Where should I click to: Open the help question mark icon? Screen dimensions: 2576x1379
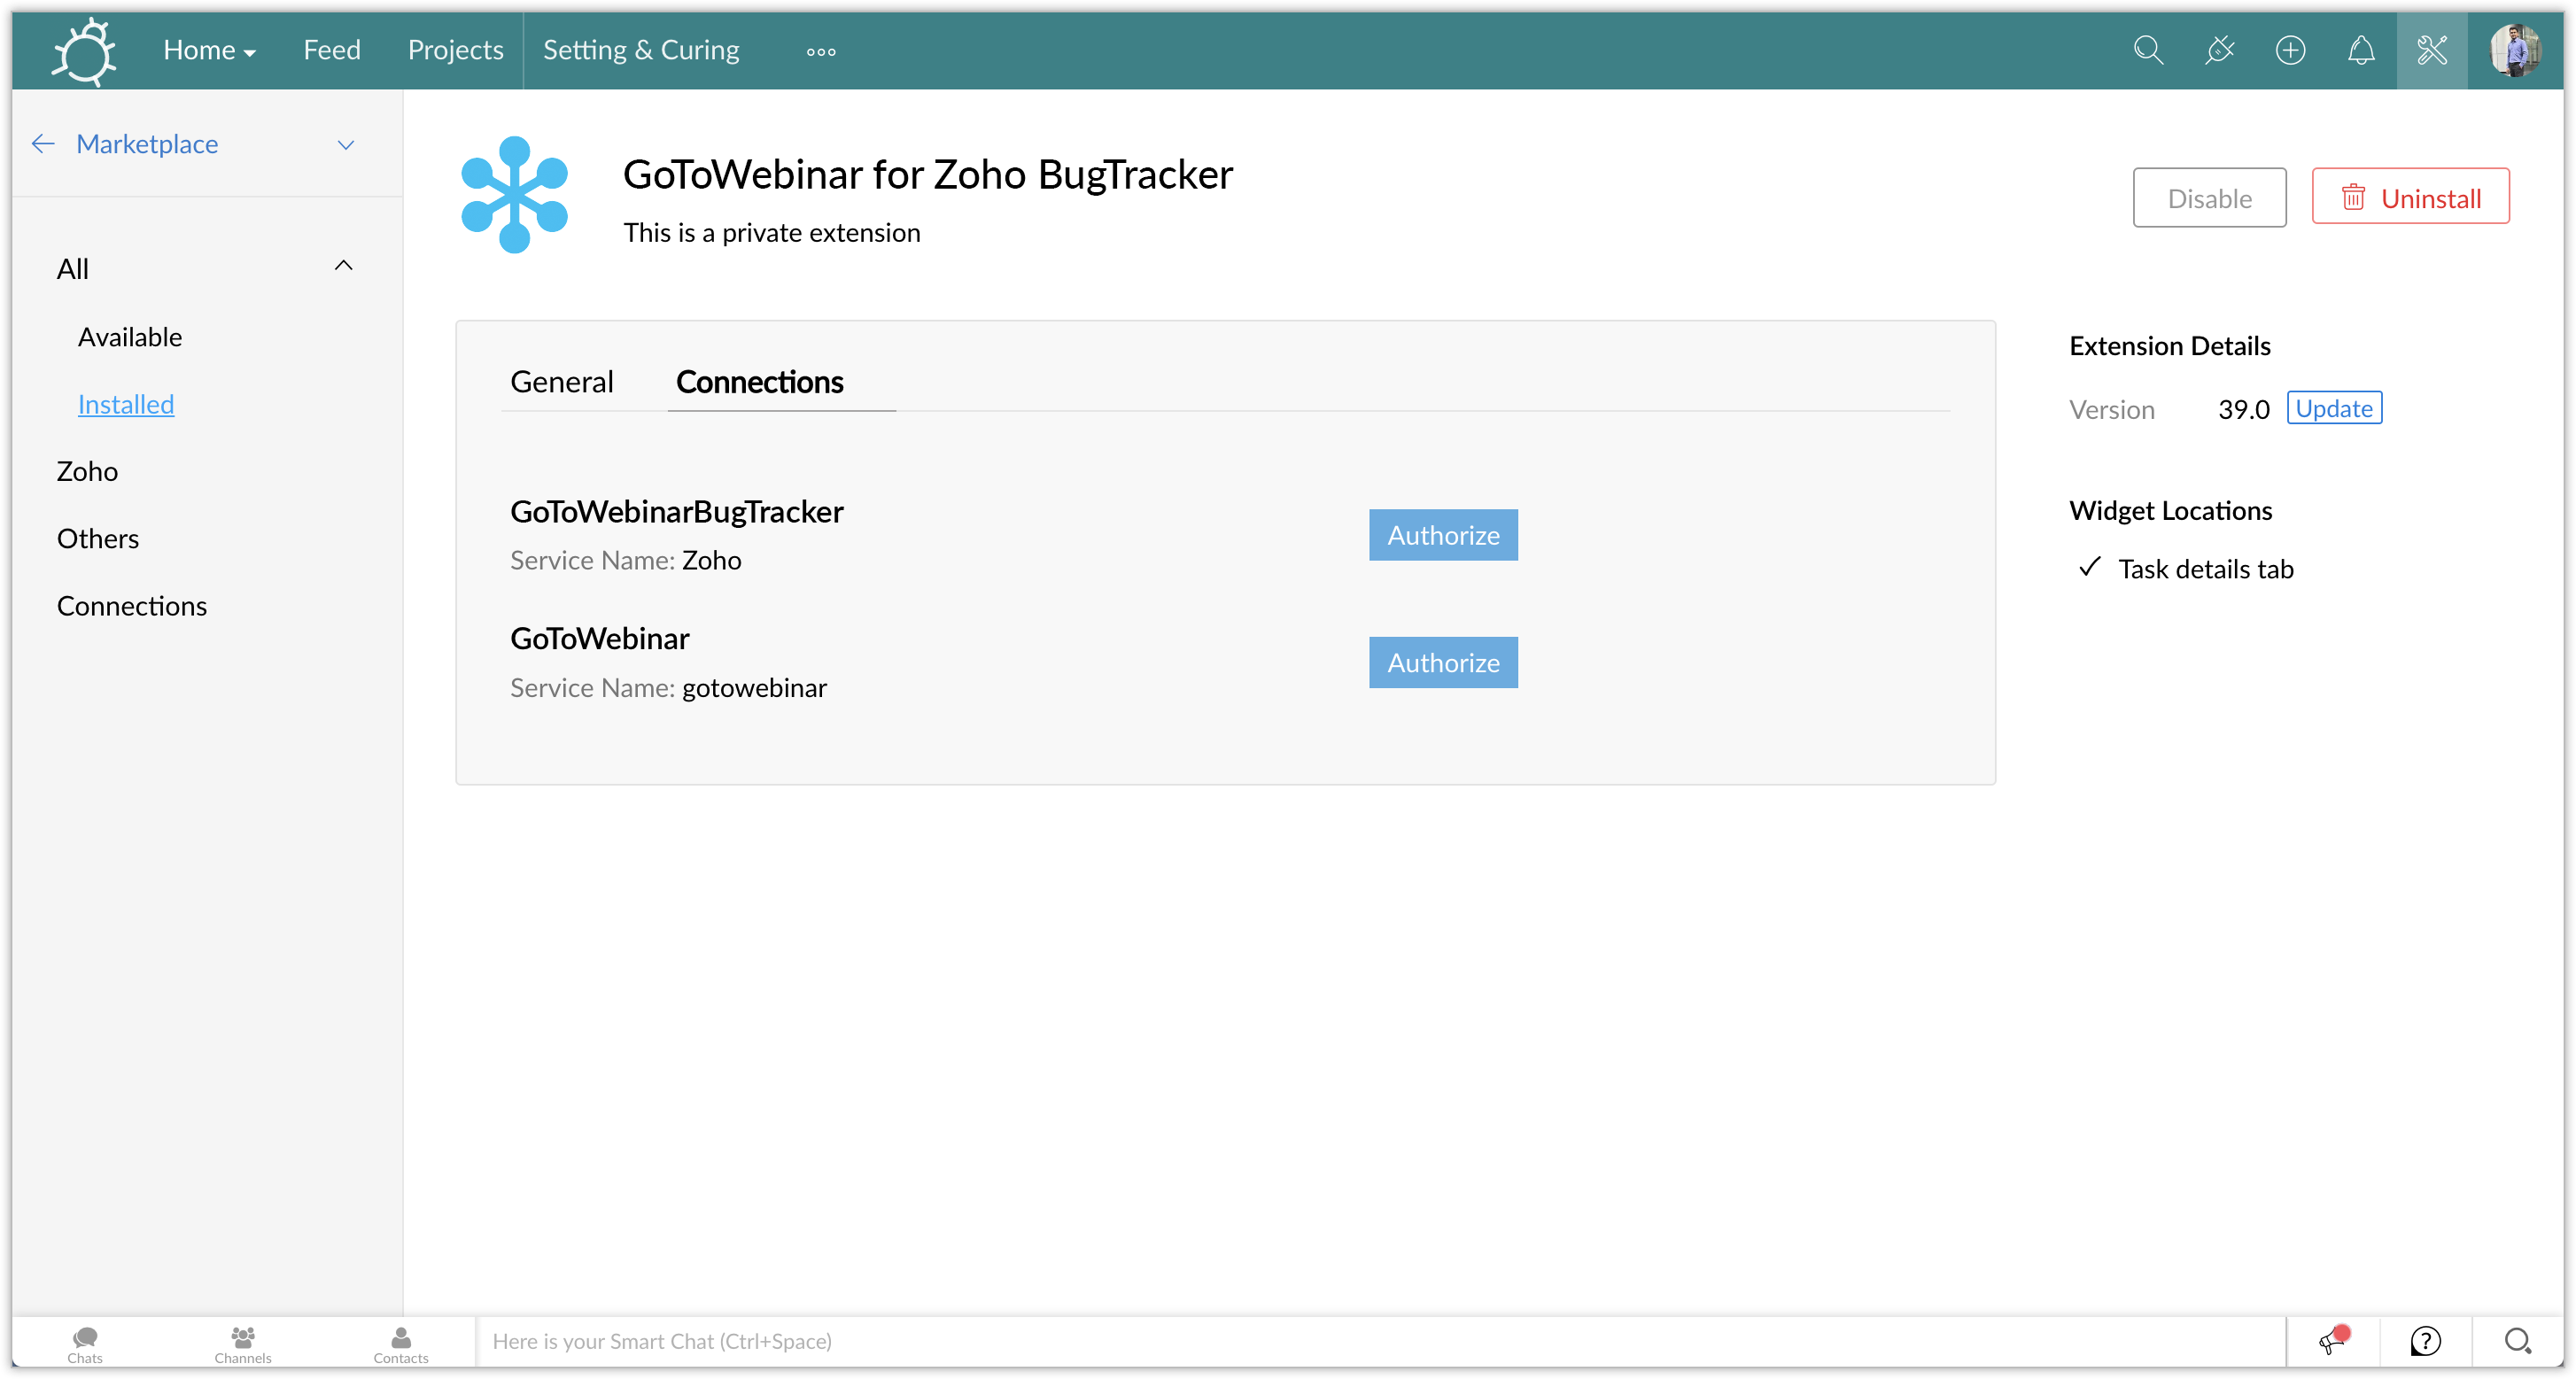click(x=2426, y=1341)
